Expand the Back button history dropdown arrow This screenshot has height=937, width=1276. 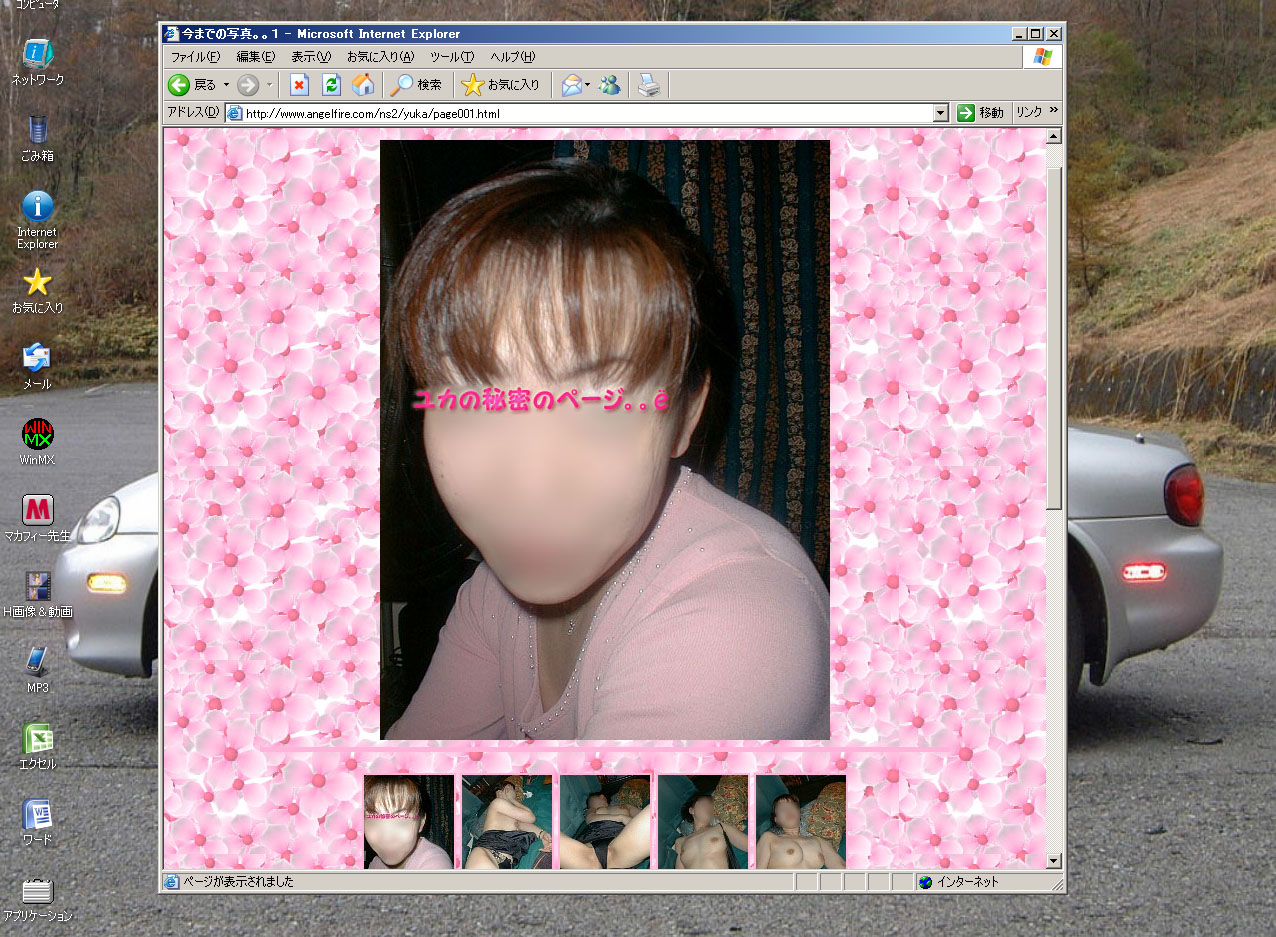pos(226,85)
